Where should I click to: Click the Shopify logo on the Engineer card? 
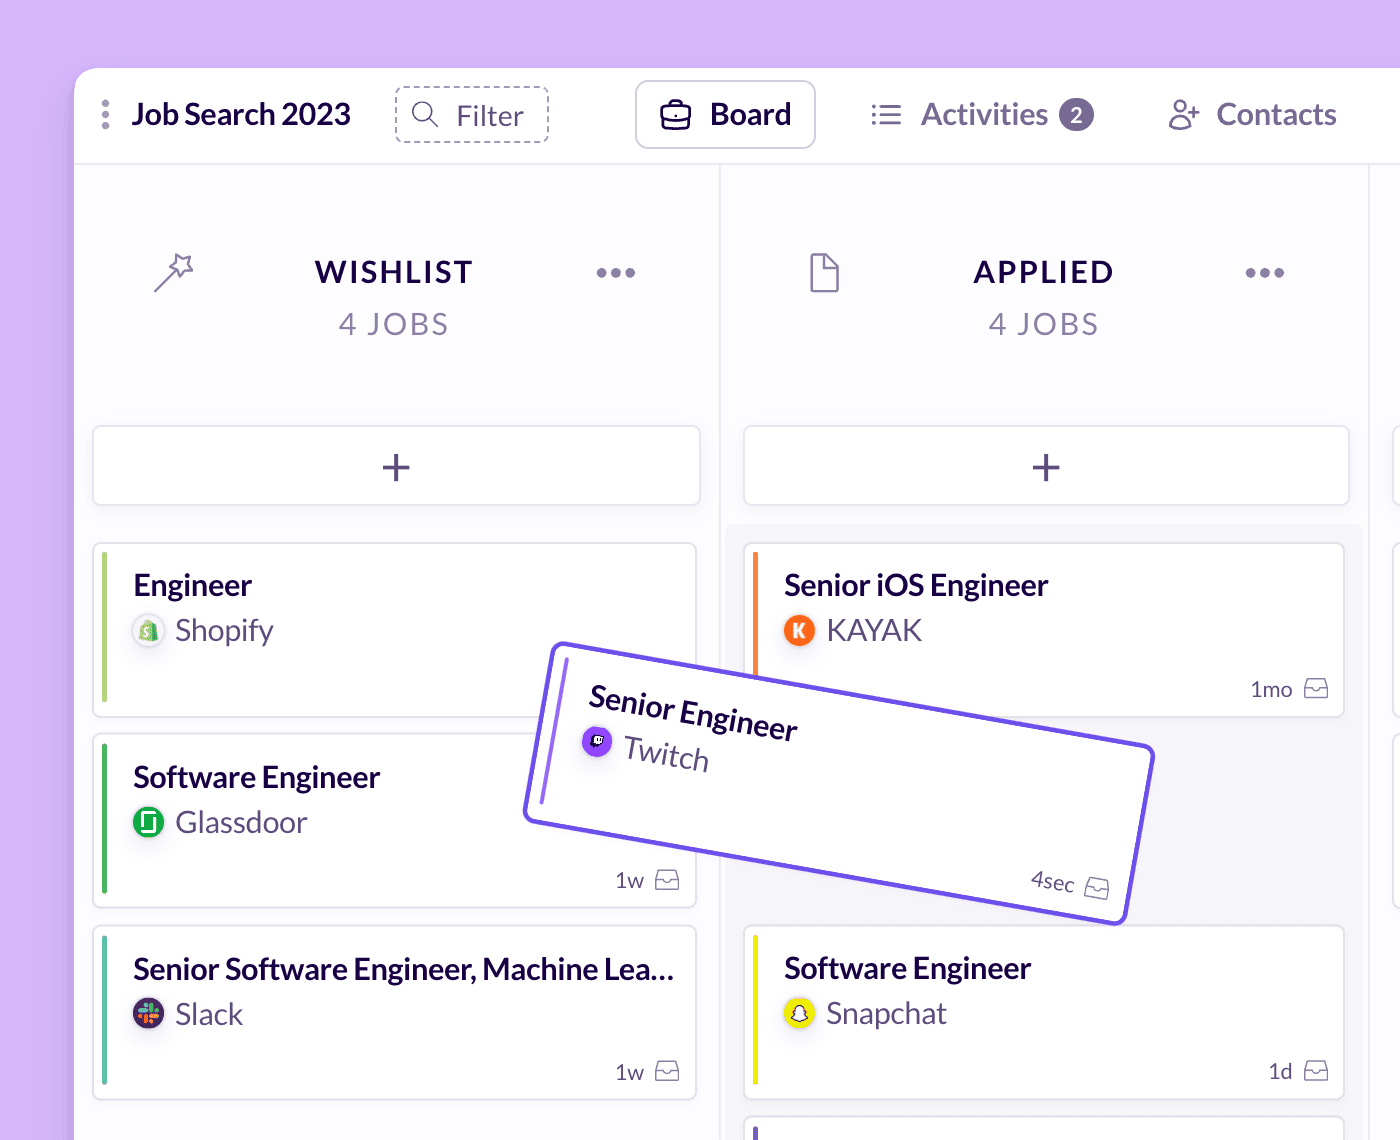click(x=148, y=630)
